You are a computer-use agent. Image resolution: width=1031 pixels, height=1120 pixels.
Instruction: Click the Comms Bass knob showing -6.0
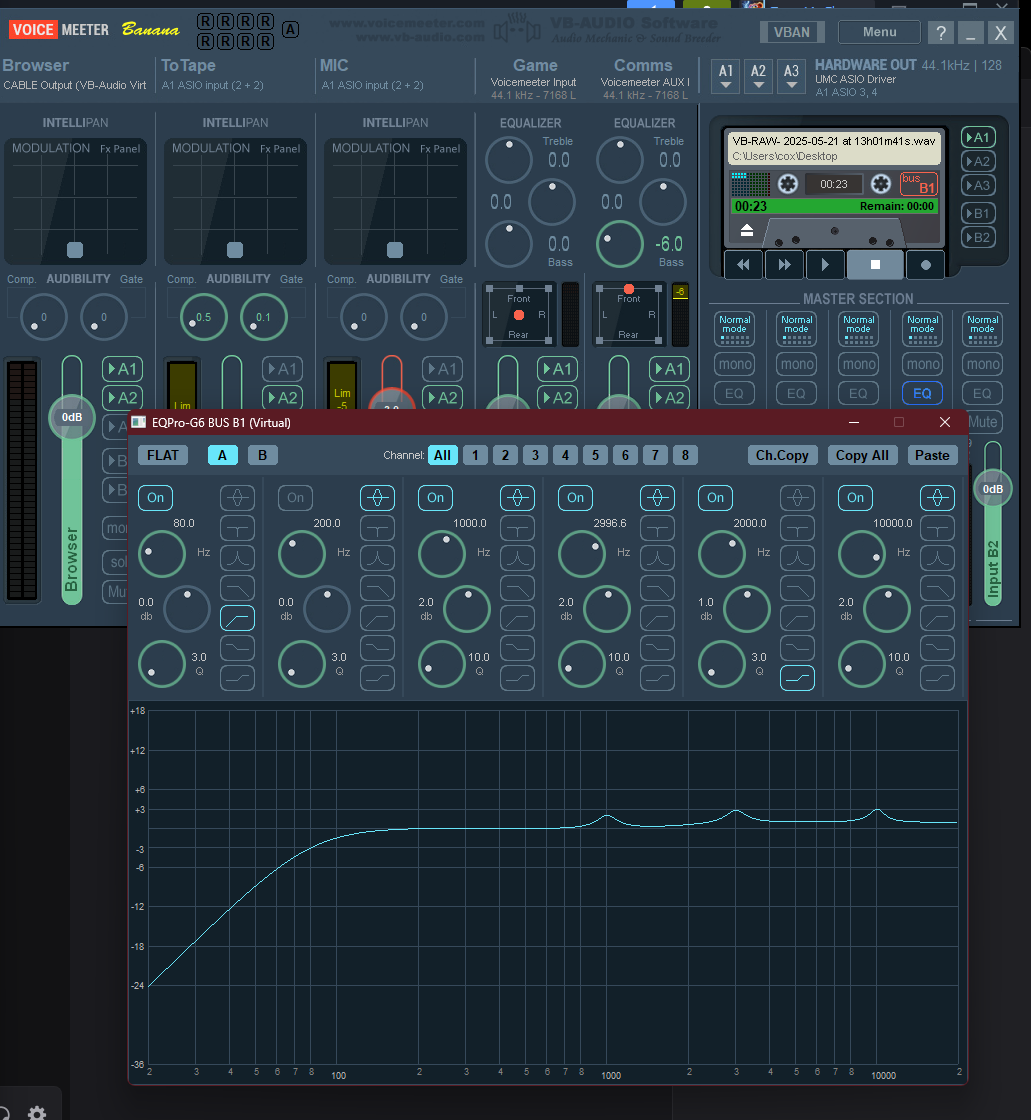click(x=619, y=244)
